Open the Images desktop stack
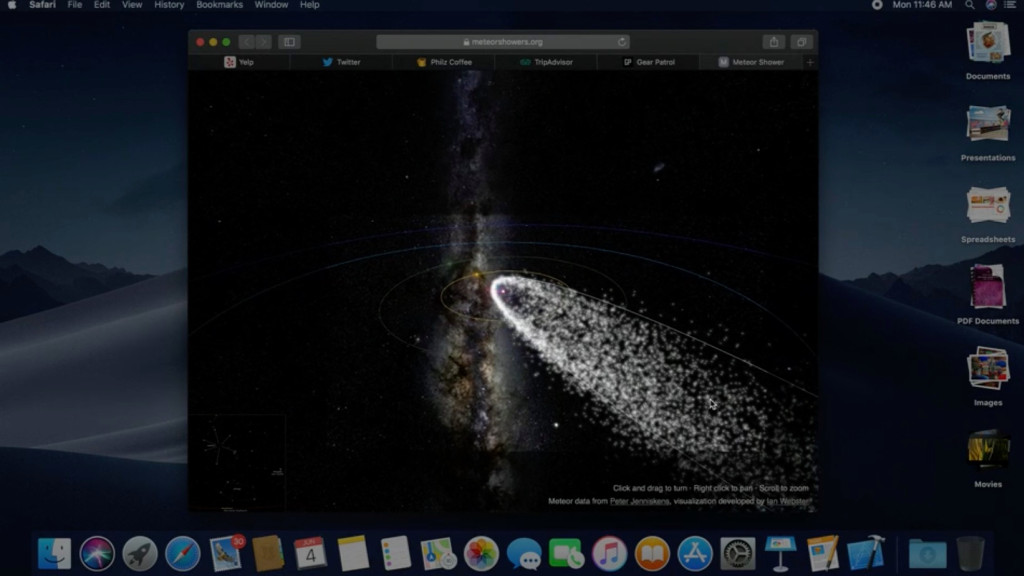This screenshot has width=1024, height=576. pyautogui.click(x=988, y=377)
